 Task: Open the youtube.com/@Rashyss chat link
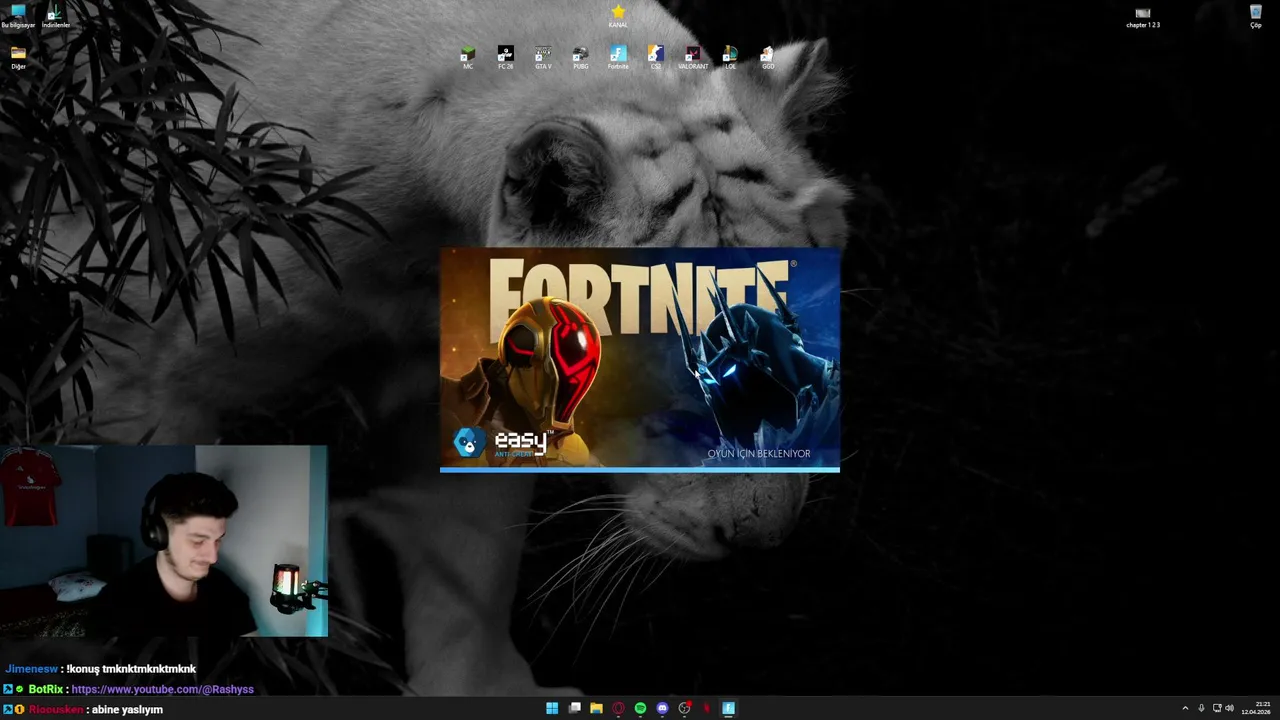pyautogui.click(x=162, y=689)
